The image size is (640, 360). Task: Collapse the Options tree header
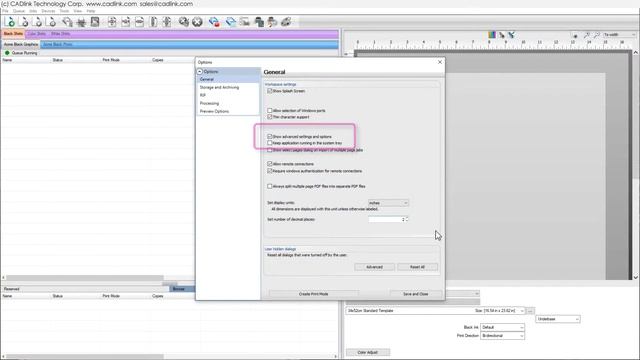tap(200, 71)
